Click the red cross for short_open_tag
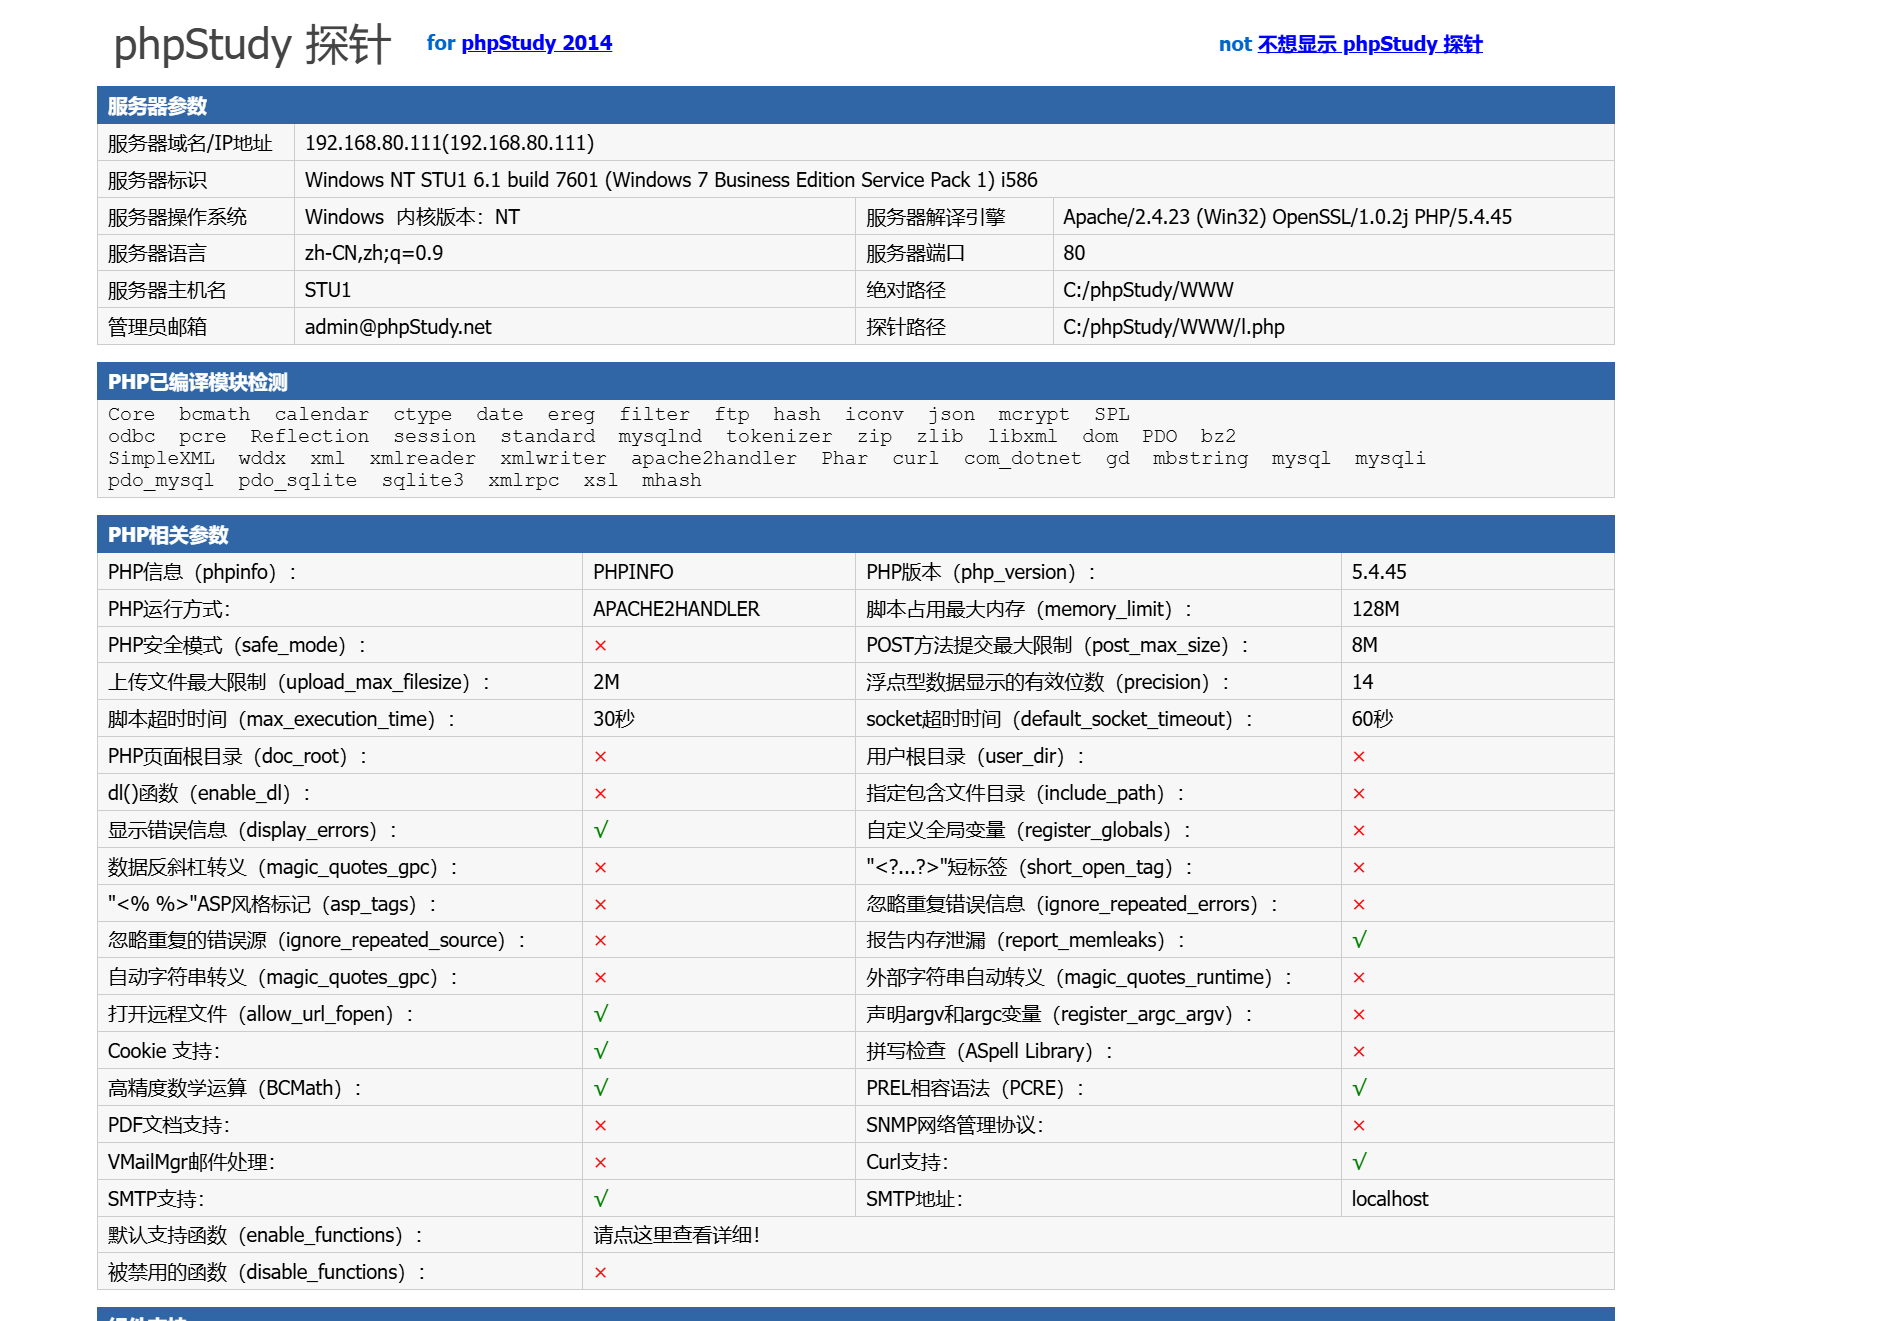This screenshot has height=1321, width=1897. pyautogui.click(x=1358, y=868)
